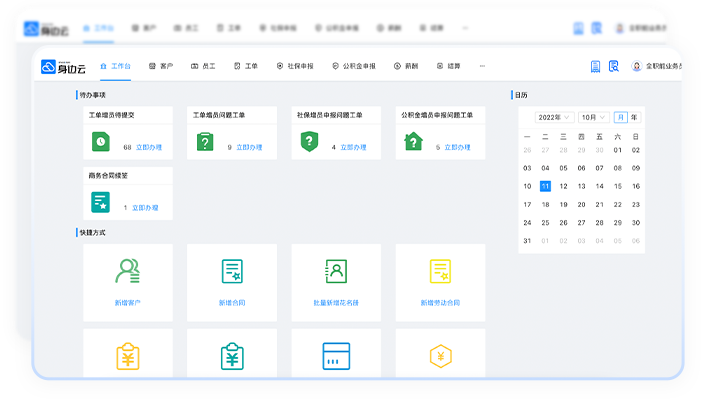Click the 身边云 cloud logo
Image resolution: width=701 pixels, height=399 pixels.
63,67
